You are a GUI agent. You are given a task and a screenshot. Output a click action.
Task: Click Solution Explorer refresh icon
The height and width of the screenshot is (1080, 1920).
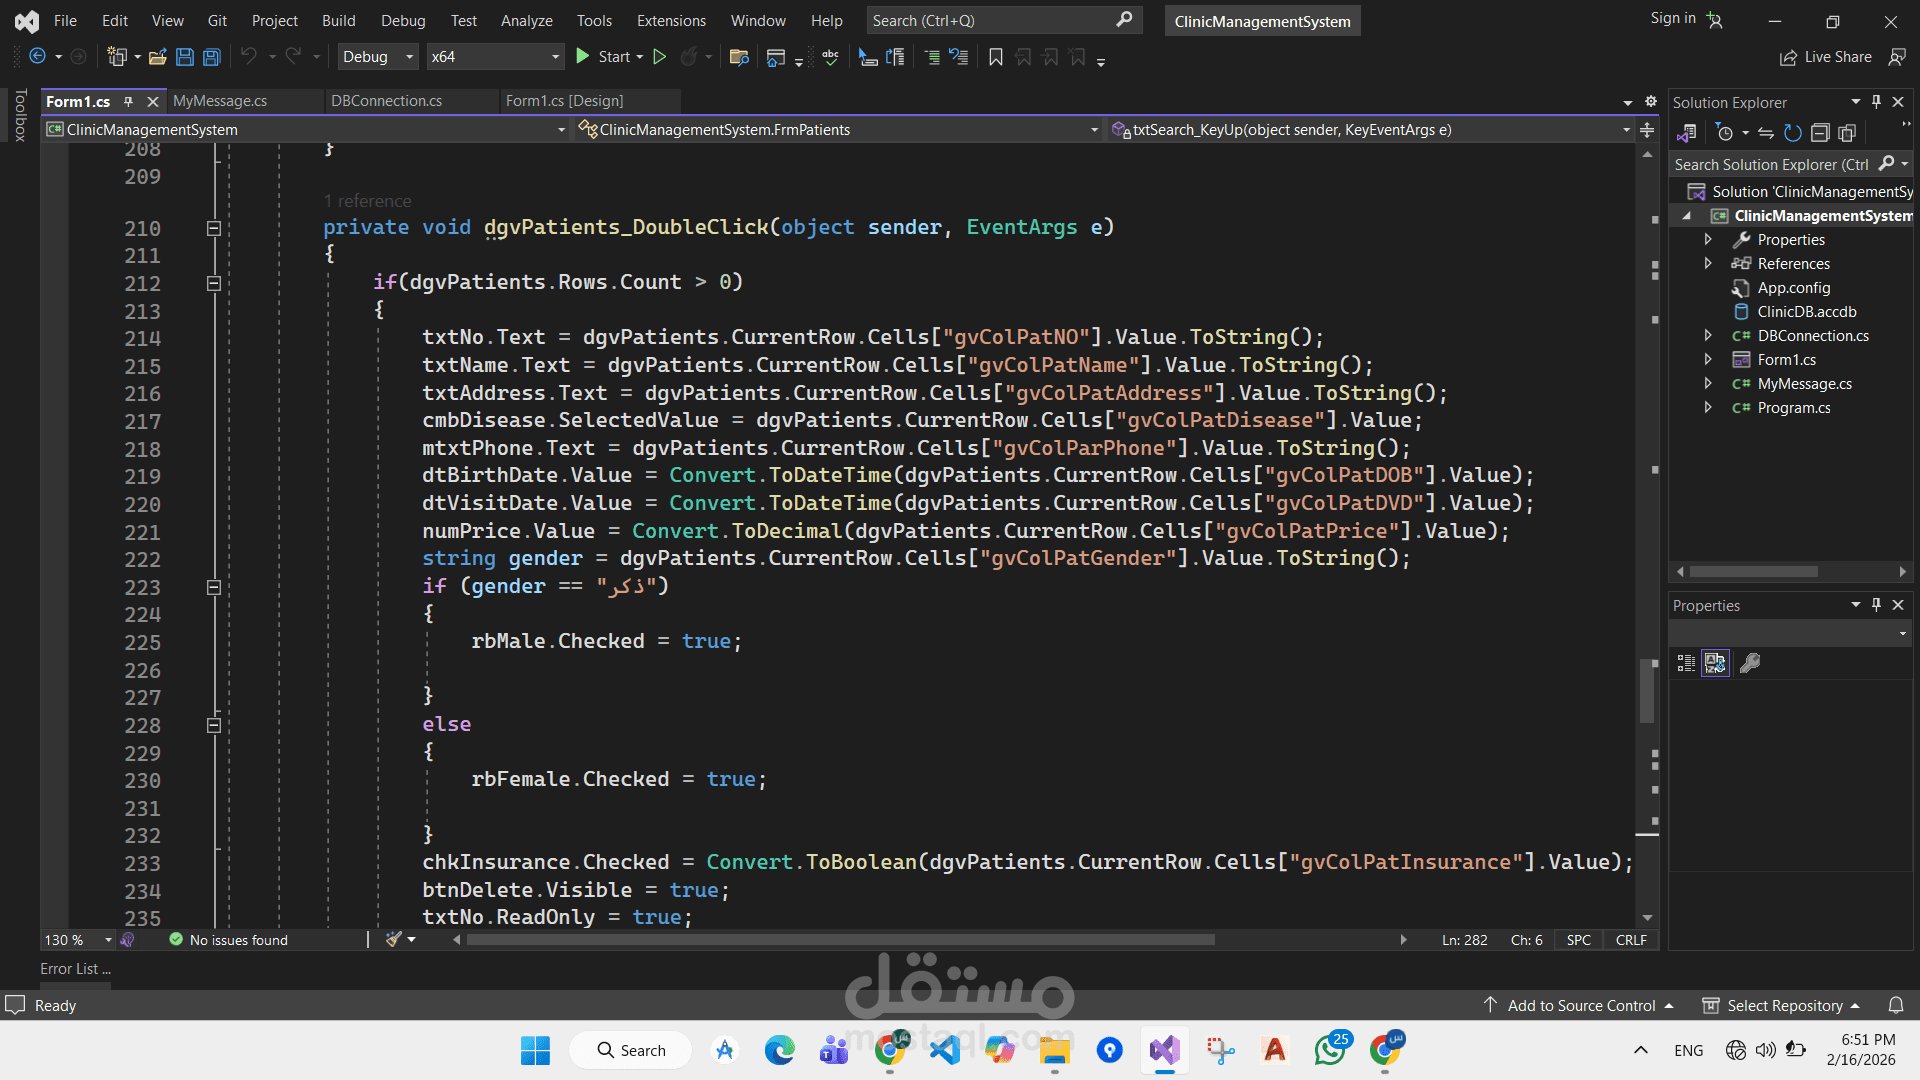click(1793, 133)
